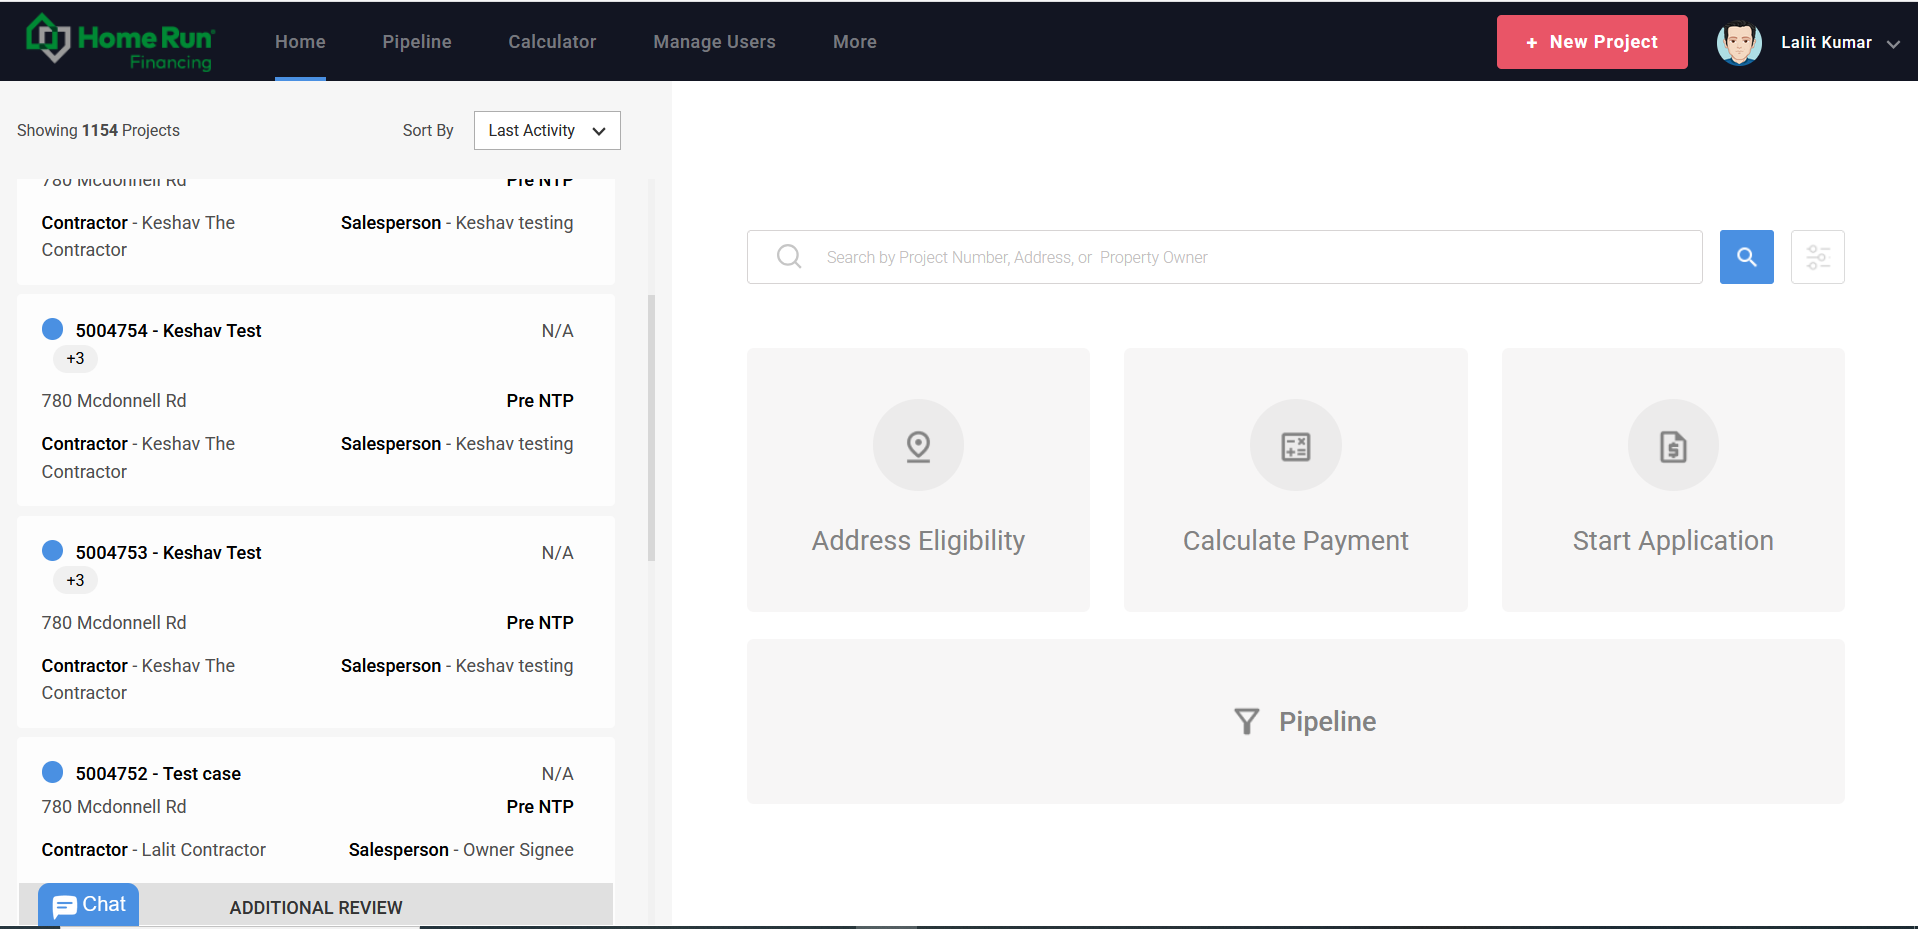Switch to the Pipeline navigation tab
The height and width of the screenshot is (929, 1918).
(x=416, y=42)
